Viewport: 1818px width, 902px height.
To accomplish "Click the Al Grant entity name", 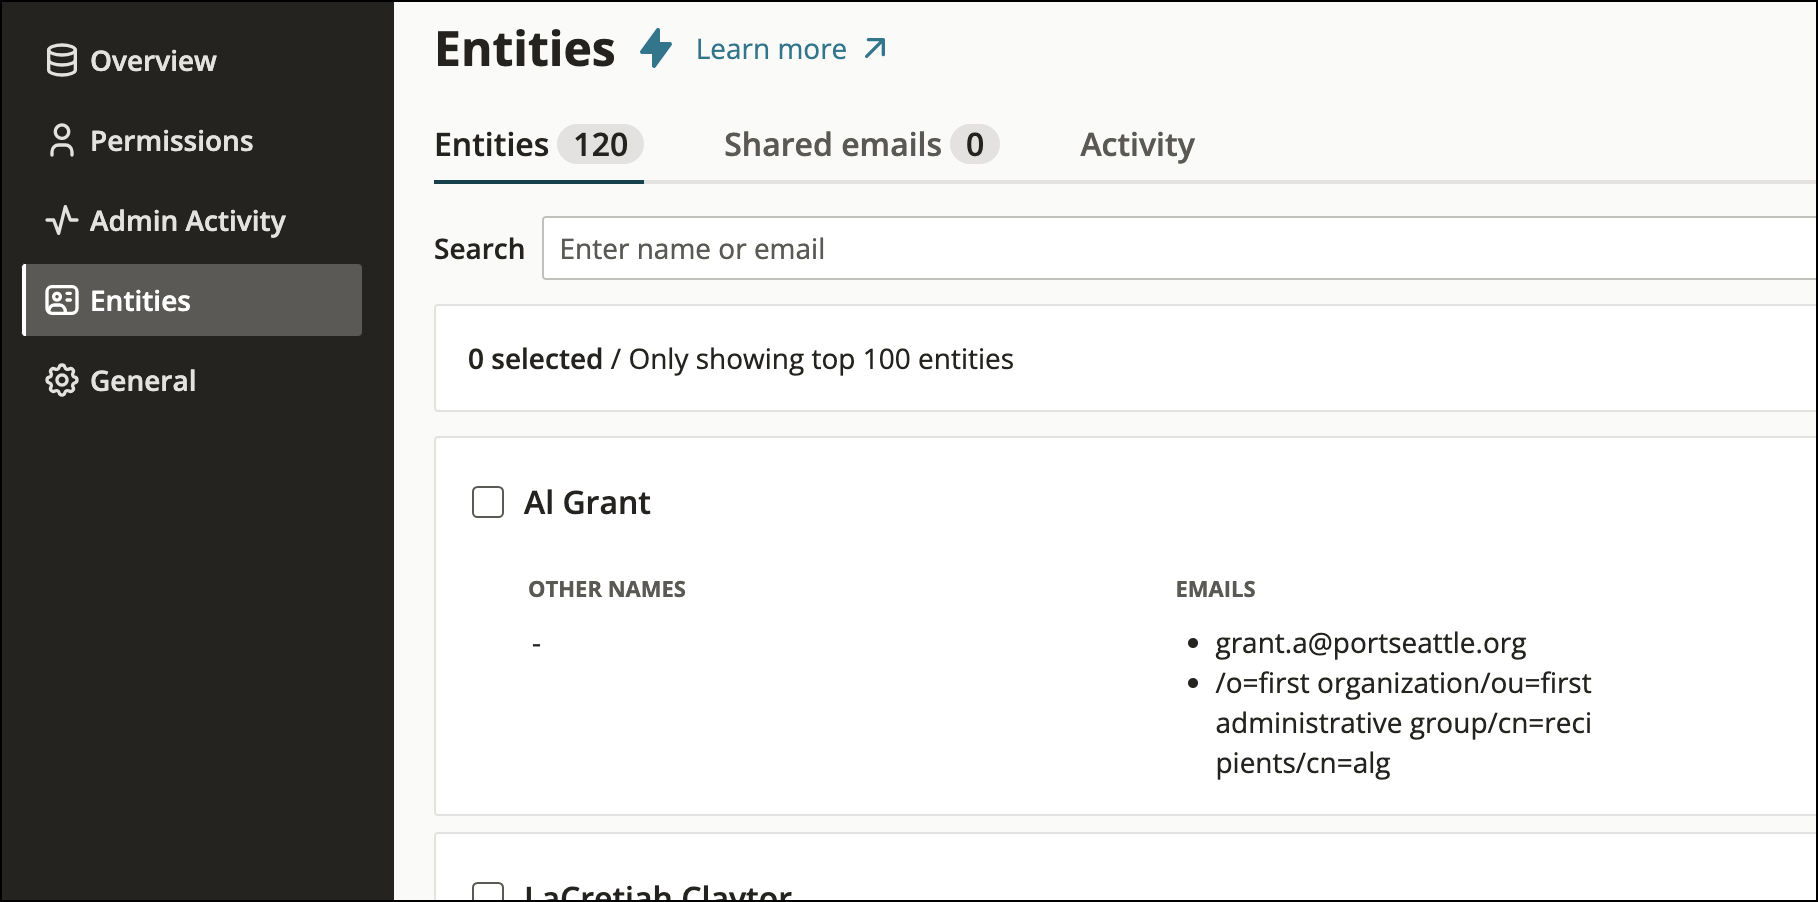I will (587, 502).
